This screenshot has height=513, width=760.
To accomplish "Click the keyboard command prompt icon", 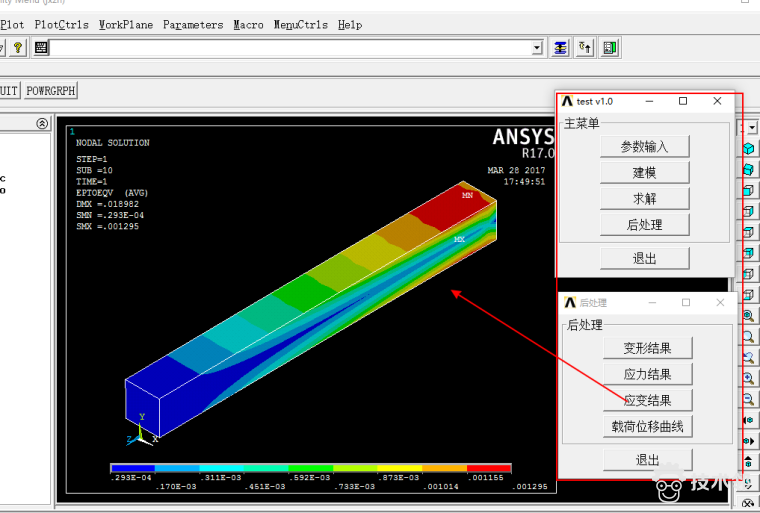I will (x=41, y=48).
